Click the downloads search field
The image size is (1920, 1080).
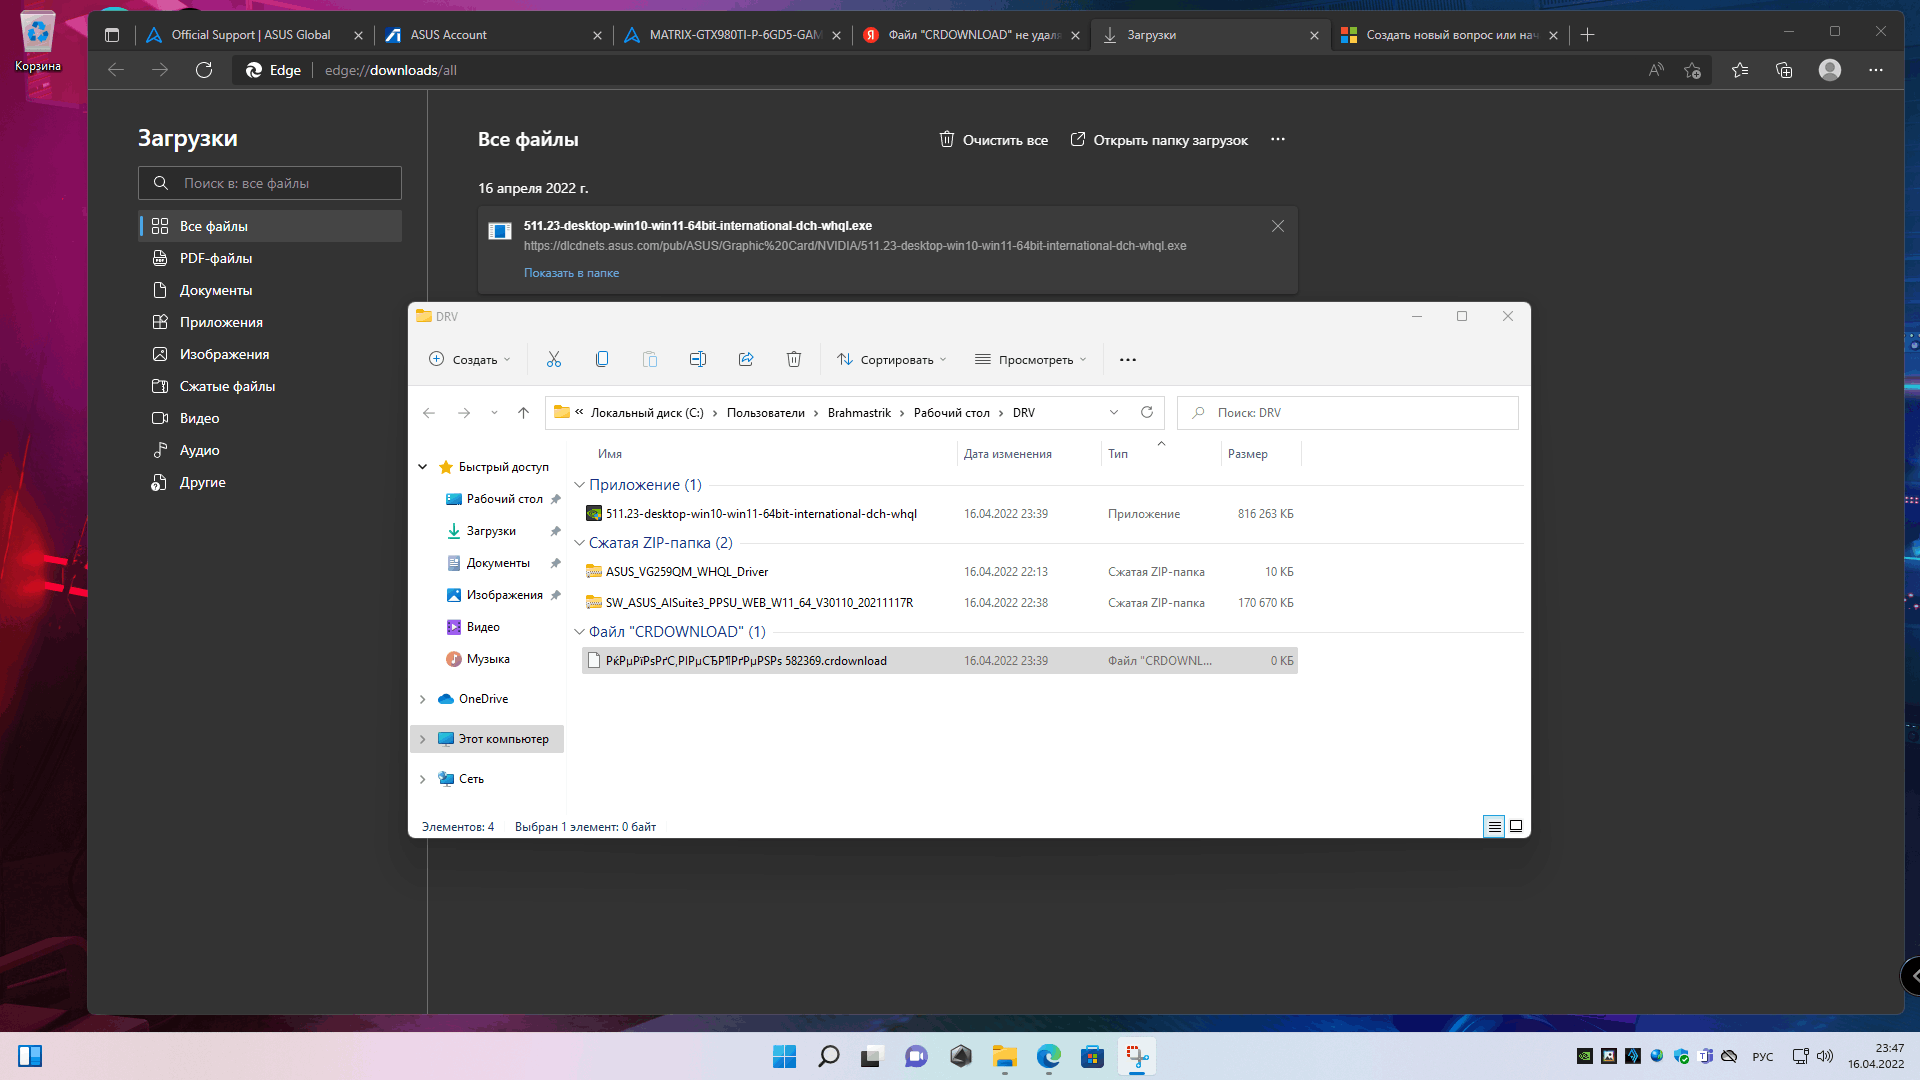click(x=270, y=183)
